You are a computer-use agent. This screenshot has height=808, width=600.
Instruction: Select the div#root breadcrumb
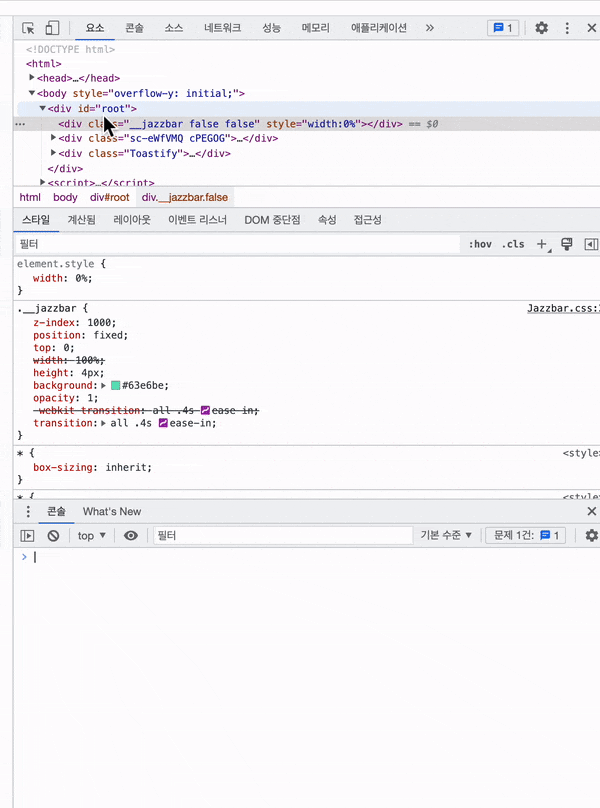coord(110,197)
